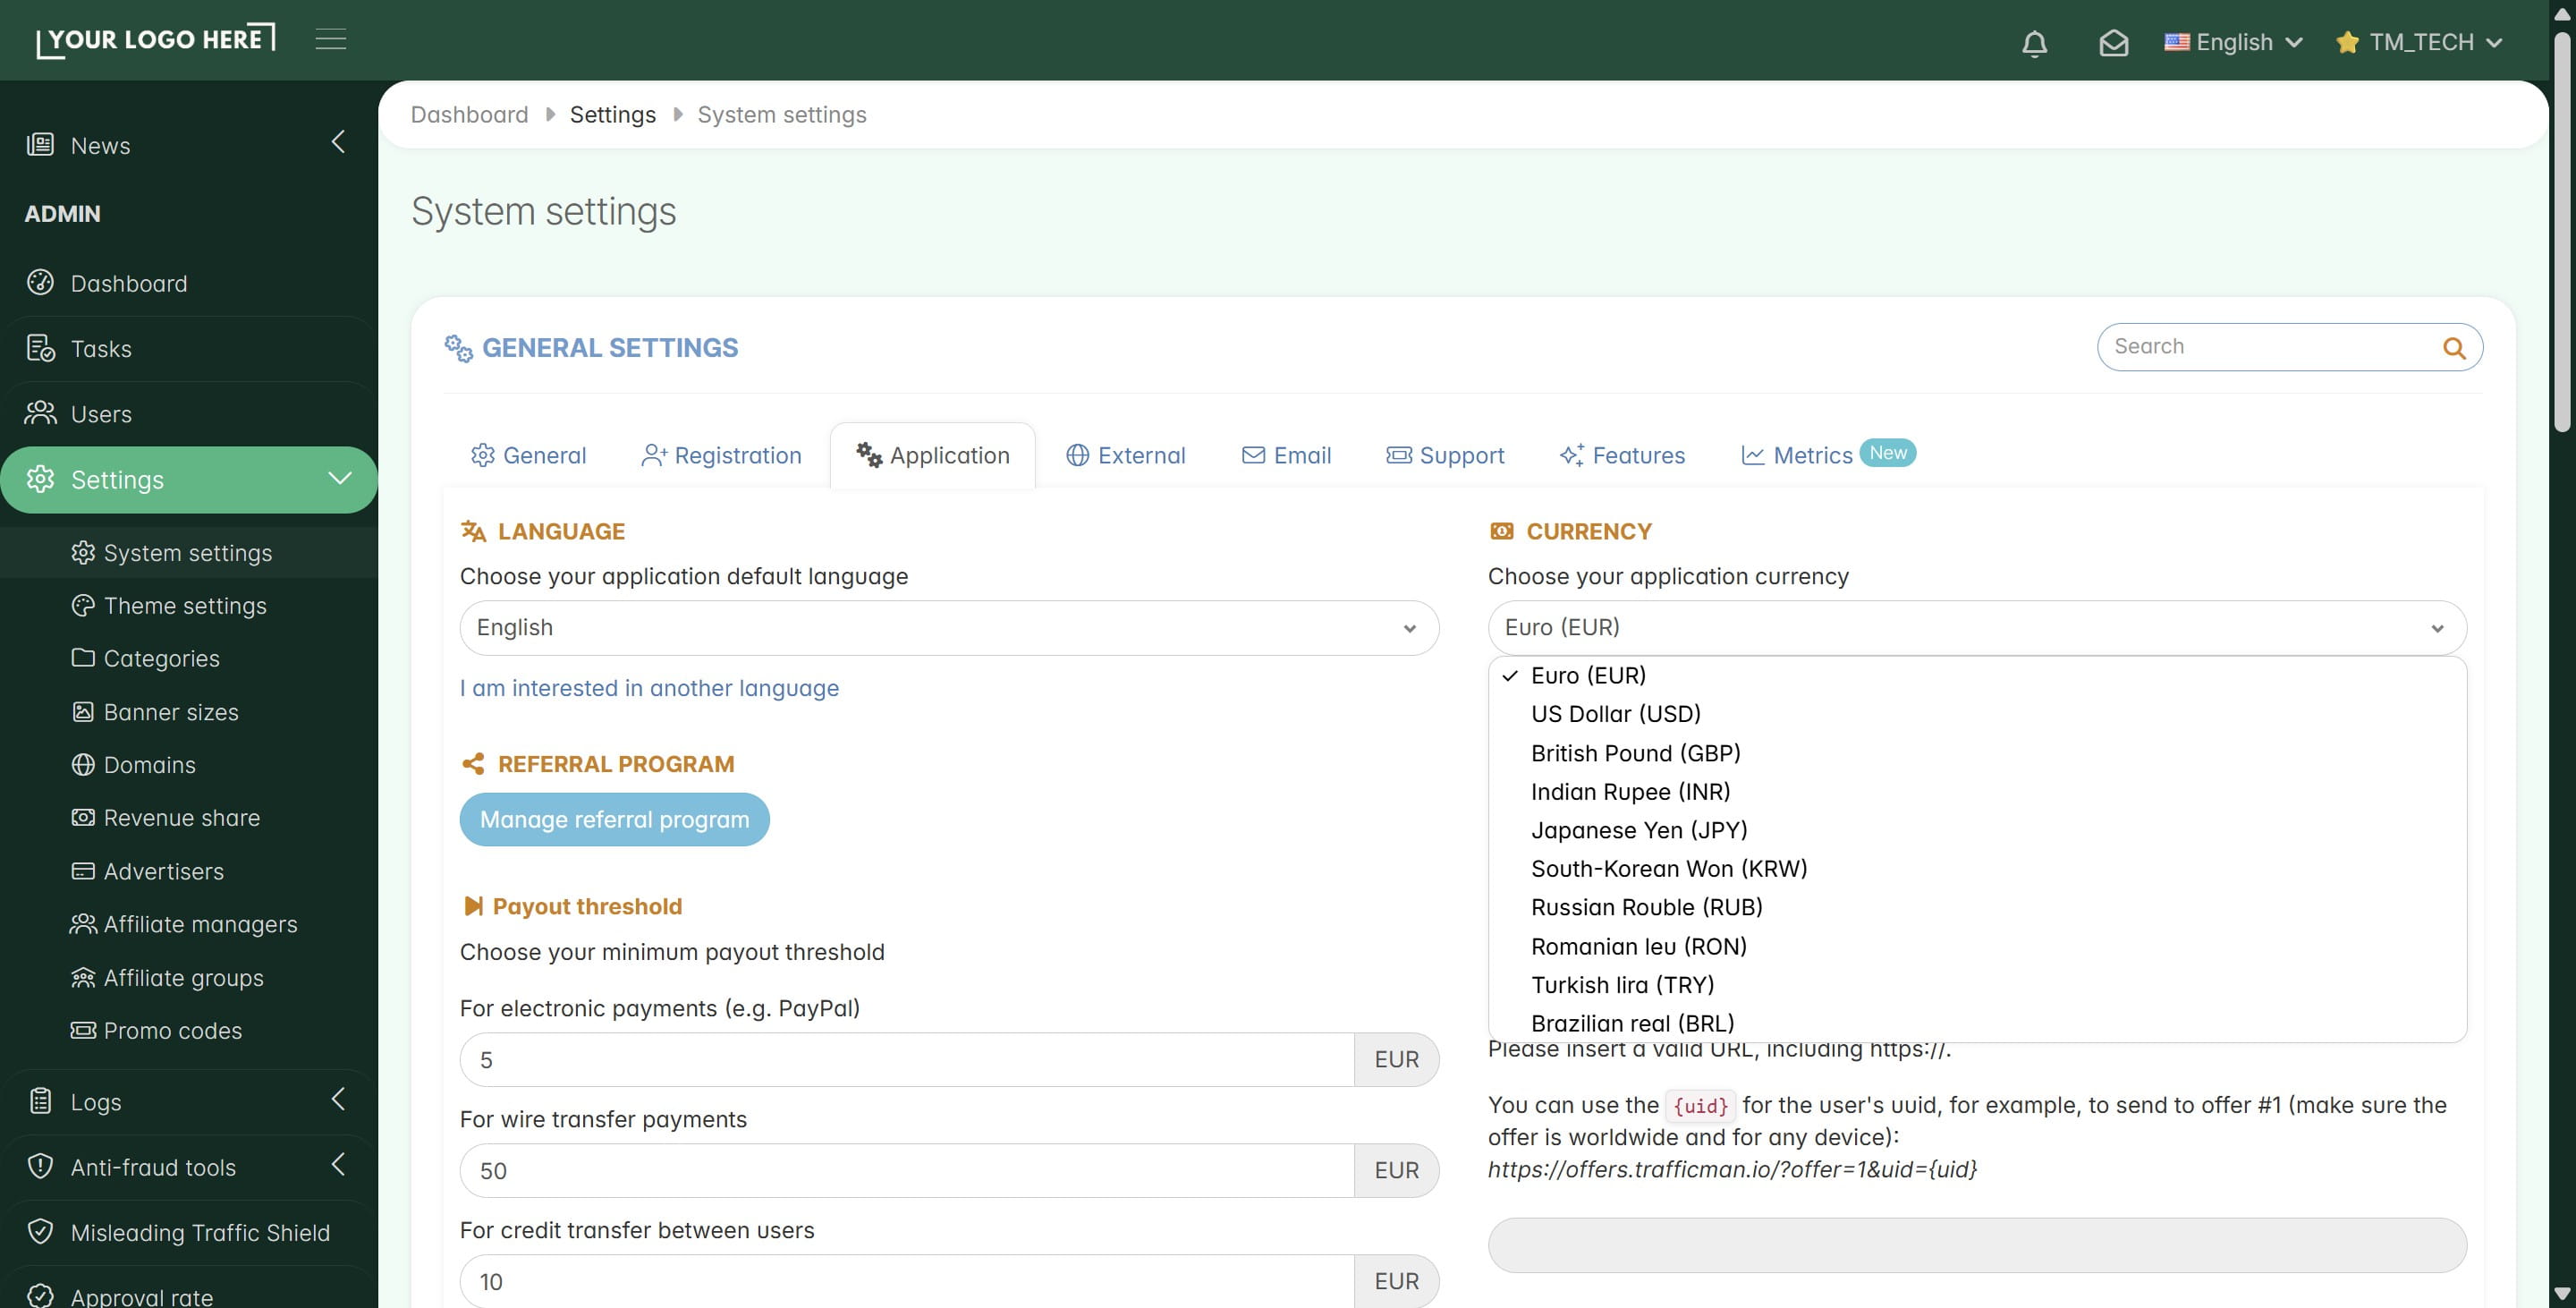Select Romanian leu (RON) option
Viewport: 2576px width, 1308px height.
[1977, 946]
